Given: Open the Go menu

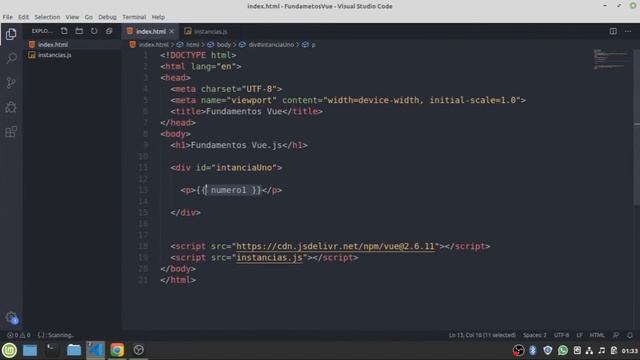Looking at the screenshot, I should 89,17.
